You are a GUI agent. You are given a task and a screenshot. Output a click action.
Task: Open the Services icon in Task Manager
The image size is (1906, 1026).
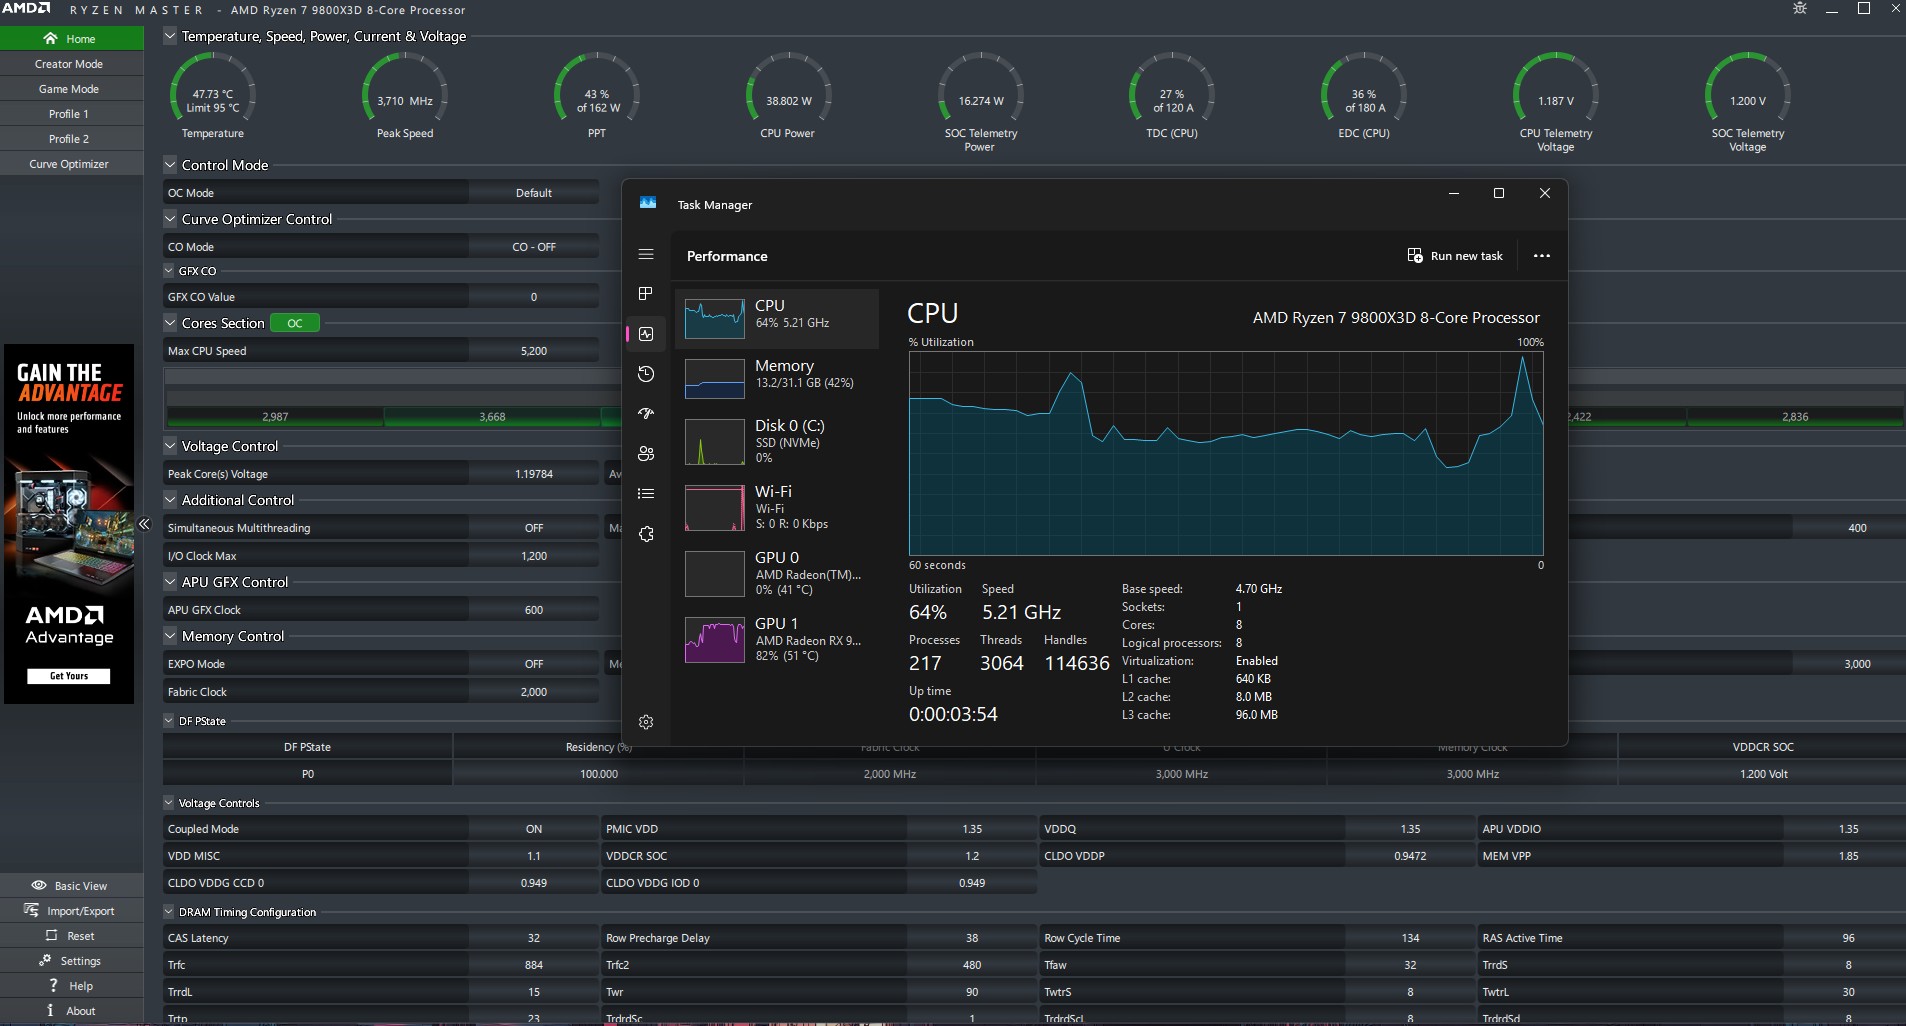point(646,534)
